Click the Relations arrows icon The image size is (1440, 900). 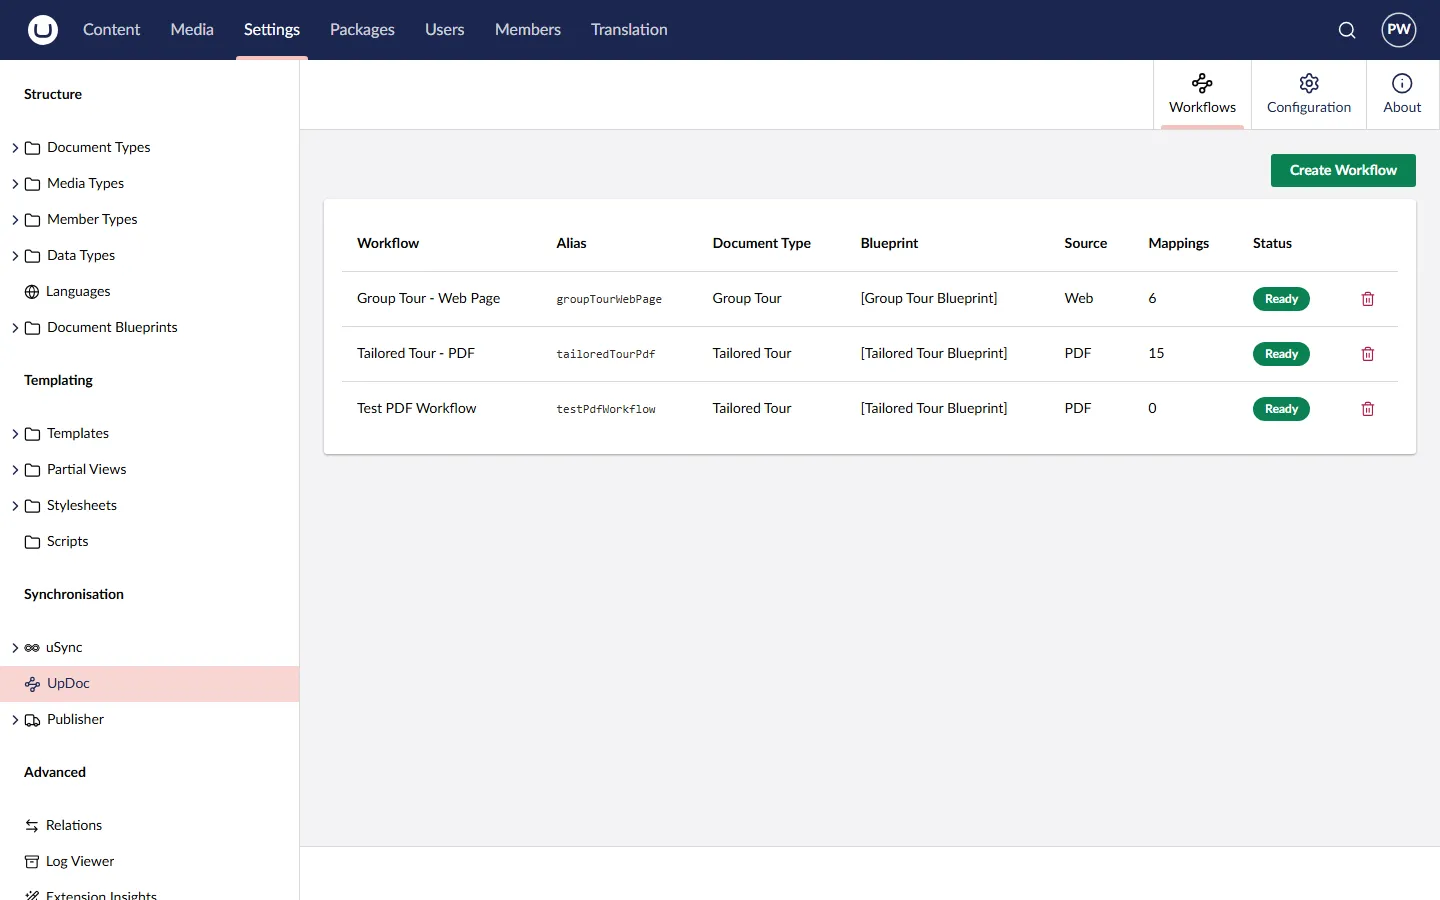(x=32, y=826)
